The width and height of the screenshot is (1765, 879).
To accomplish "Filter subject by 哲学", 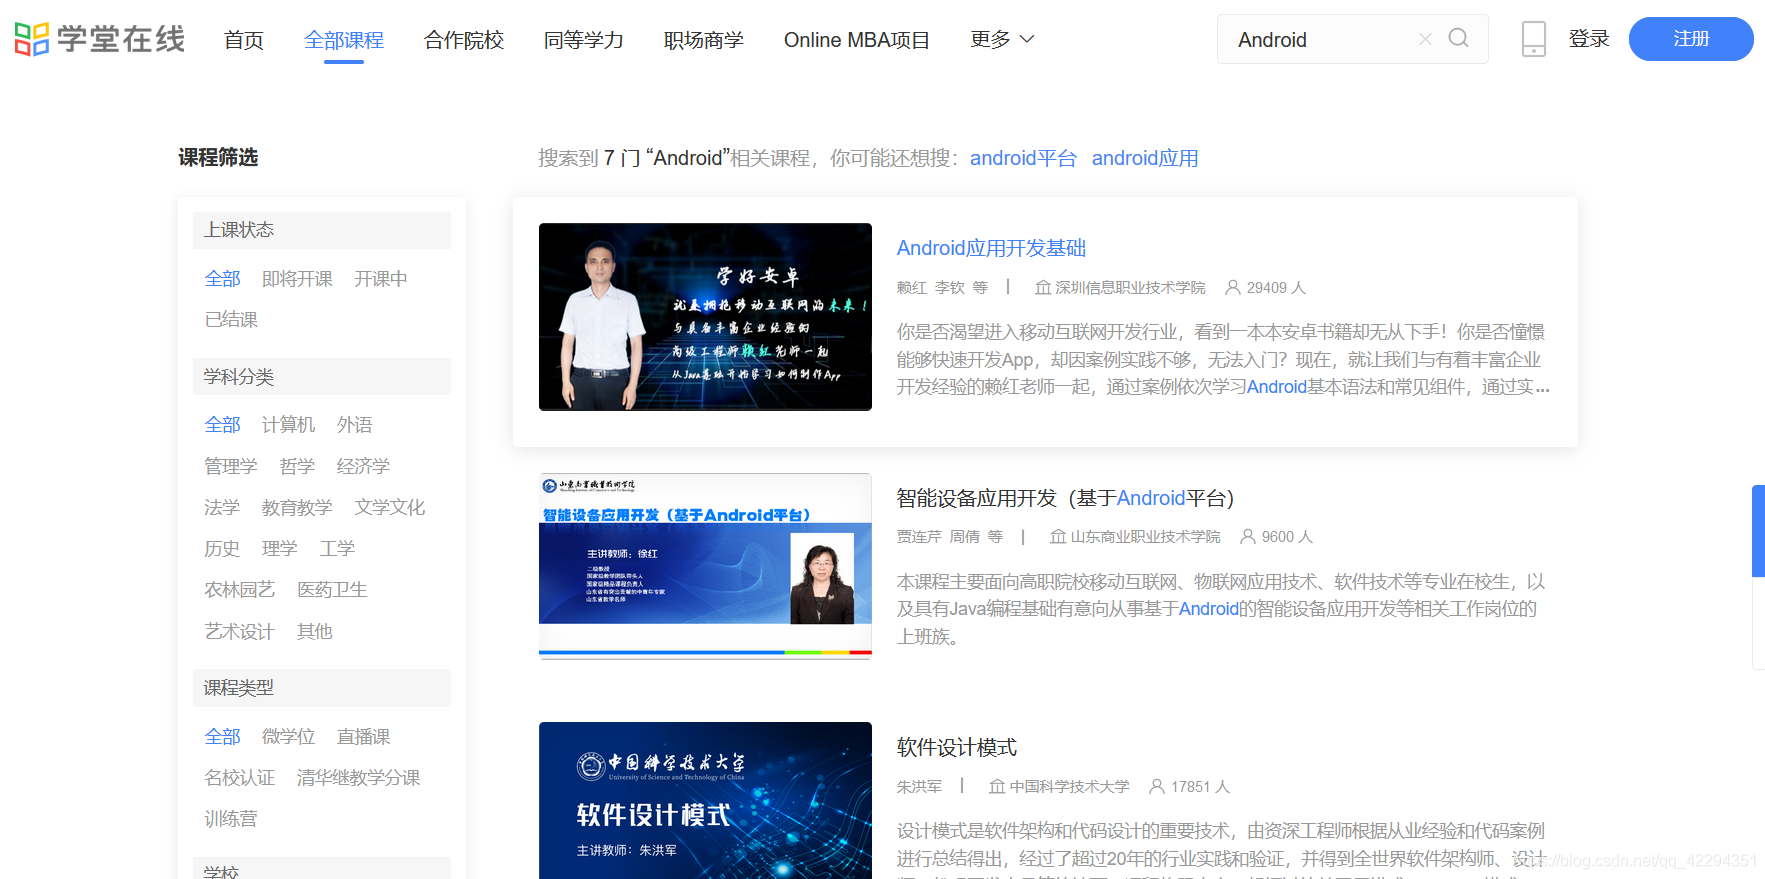I will pyautogui.click(x=297, y=466).
